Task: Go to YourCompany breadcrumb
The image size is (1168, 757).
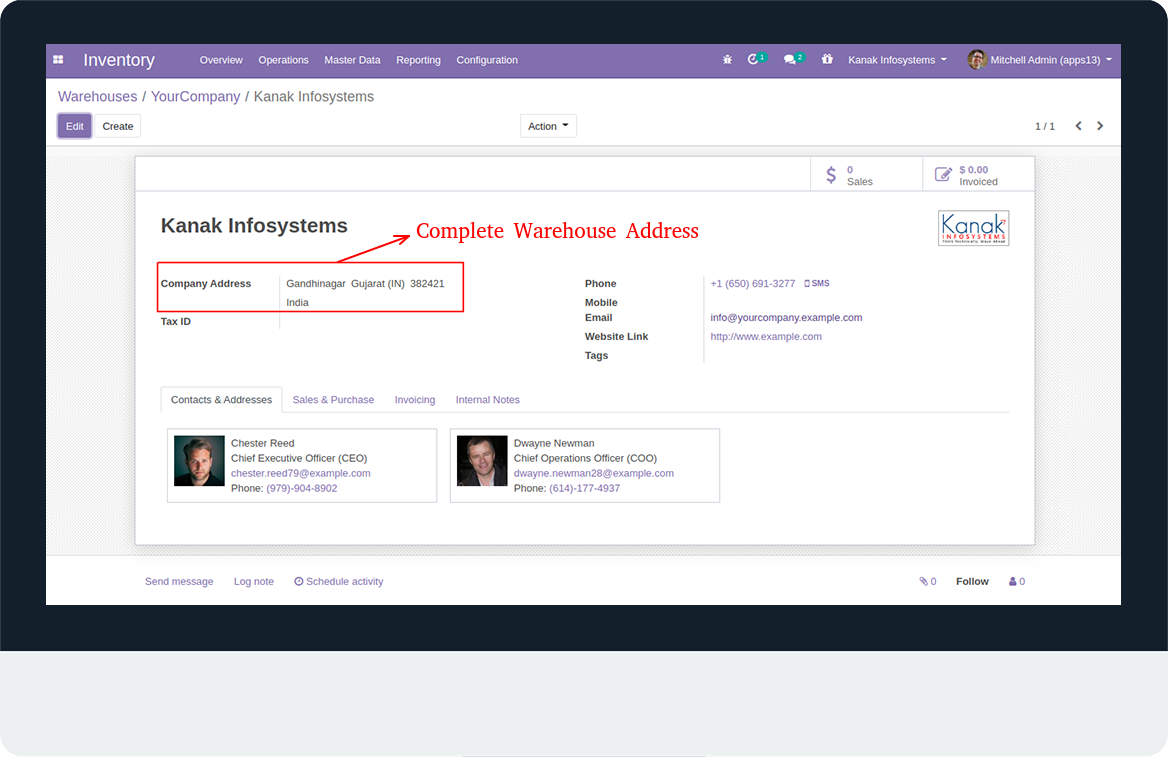Action: 196,97
